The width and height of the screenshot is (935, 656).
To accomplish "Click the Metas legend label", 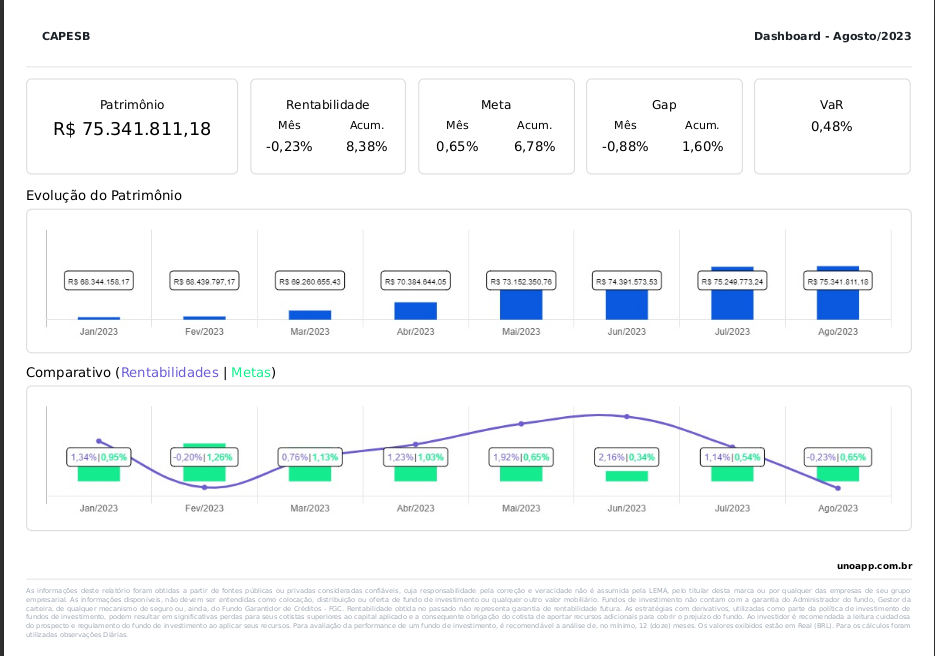I will [250, 372].
